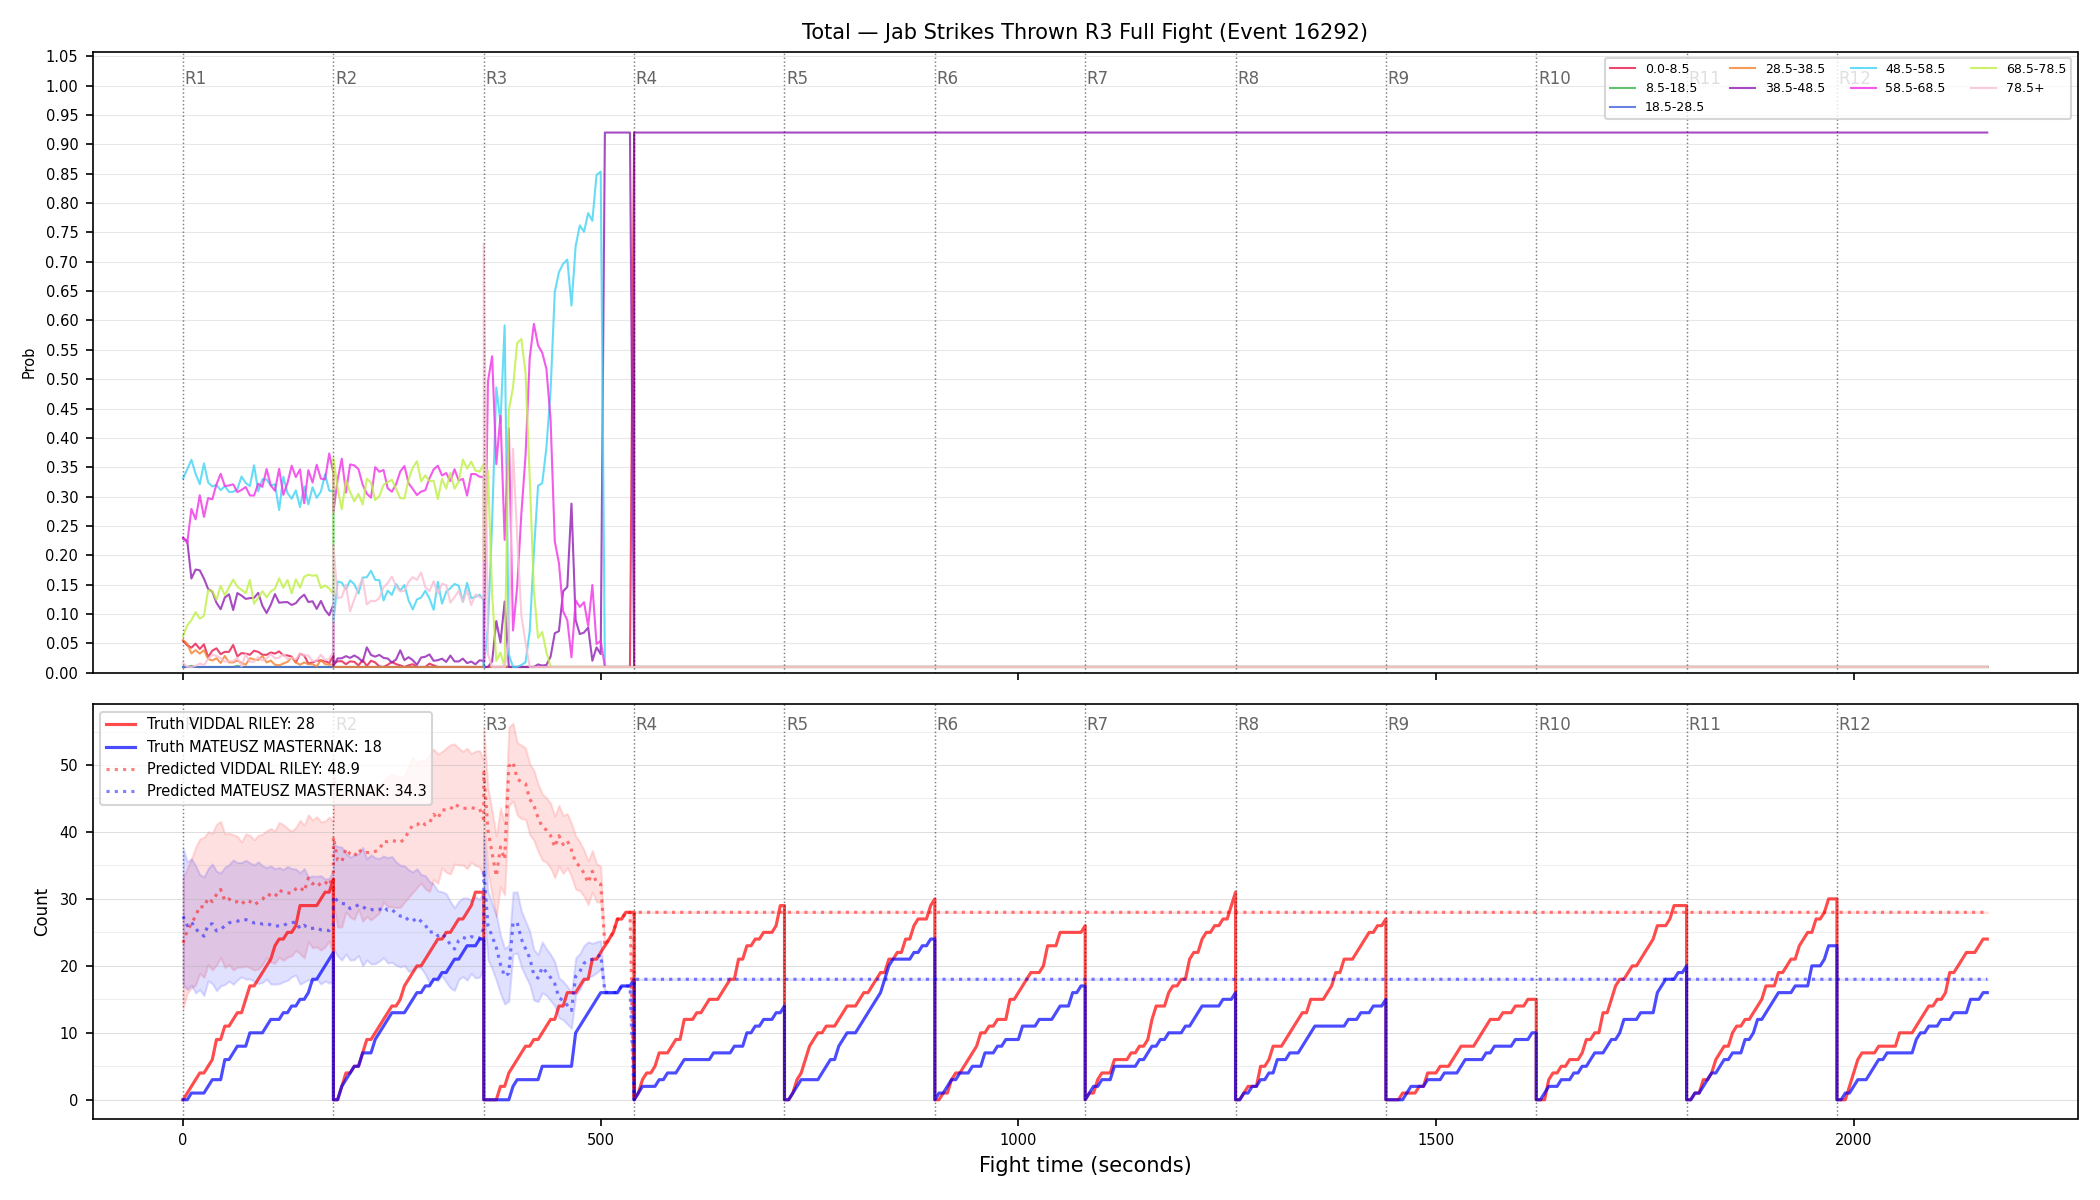Click the 'Fight time (seconds)' axis label
2100x1200 pixels.
pos(1085,1165)
